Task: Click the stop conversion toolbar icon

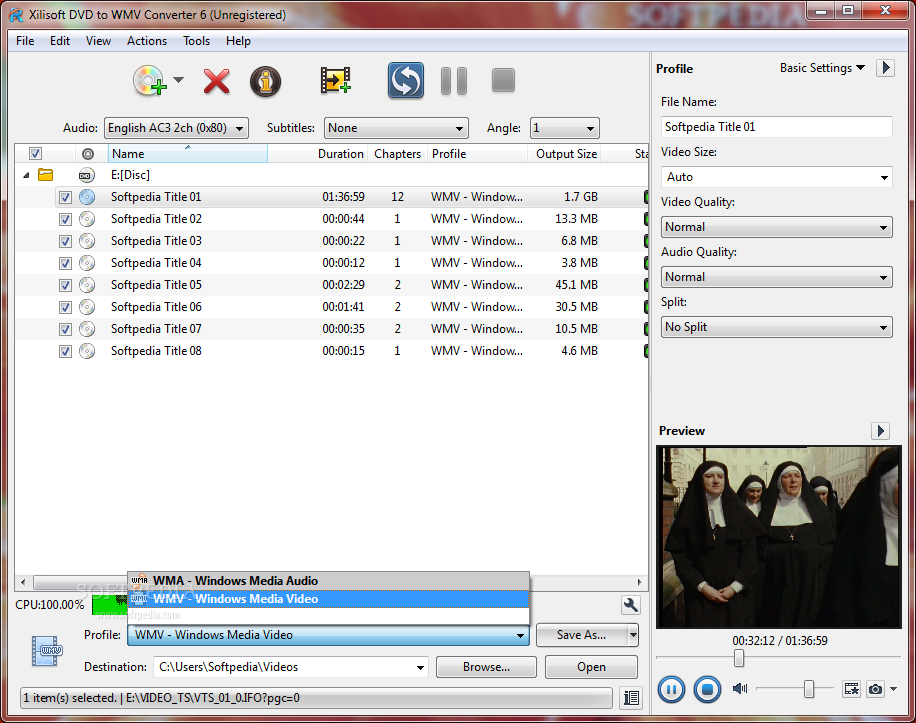Action: (503, 81)
